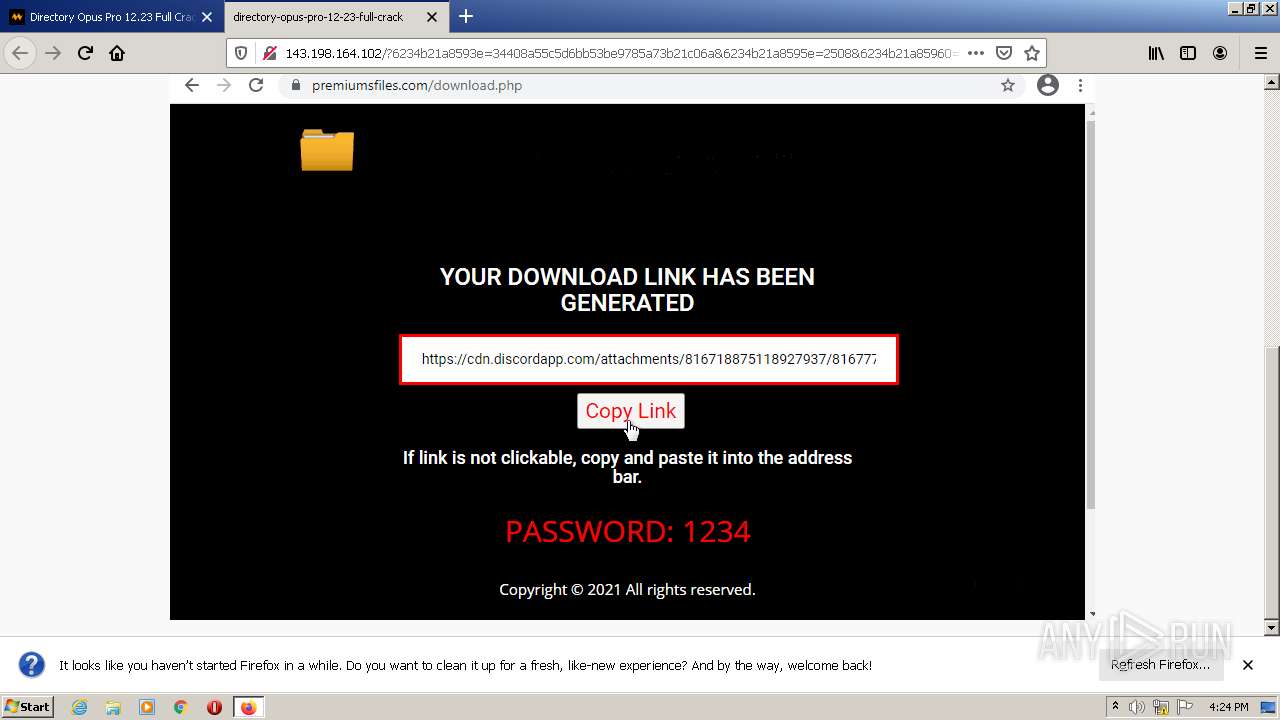Open Opera browser taskbar icon
The height and width of the screenshot is (720, 1280).
click(214, 707)
